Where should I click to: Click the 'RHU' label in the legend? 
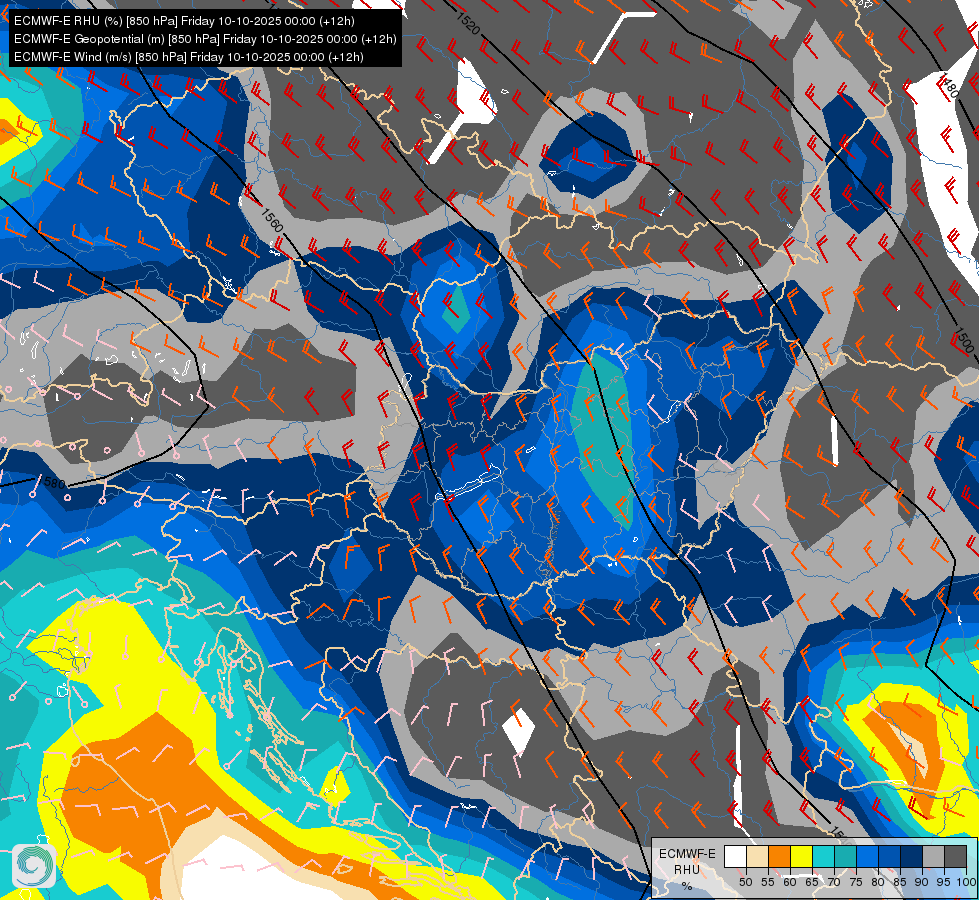pyautogui.click(x=687, y=869)
